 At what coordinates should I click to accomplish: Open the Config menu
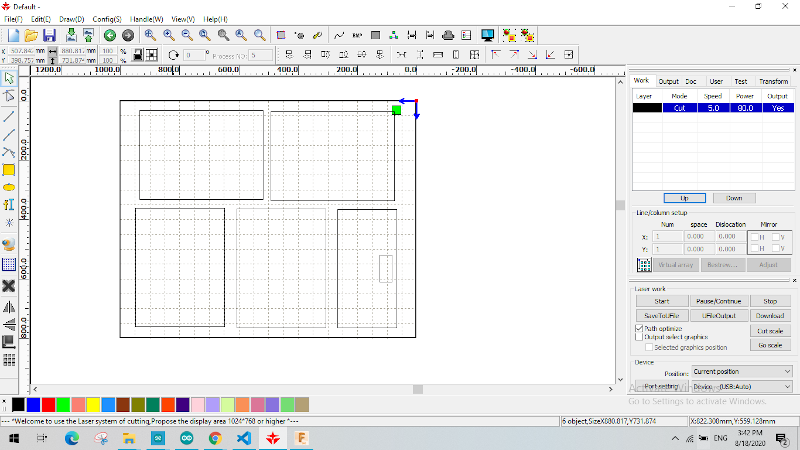[x=107, y=19]
